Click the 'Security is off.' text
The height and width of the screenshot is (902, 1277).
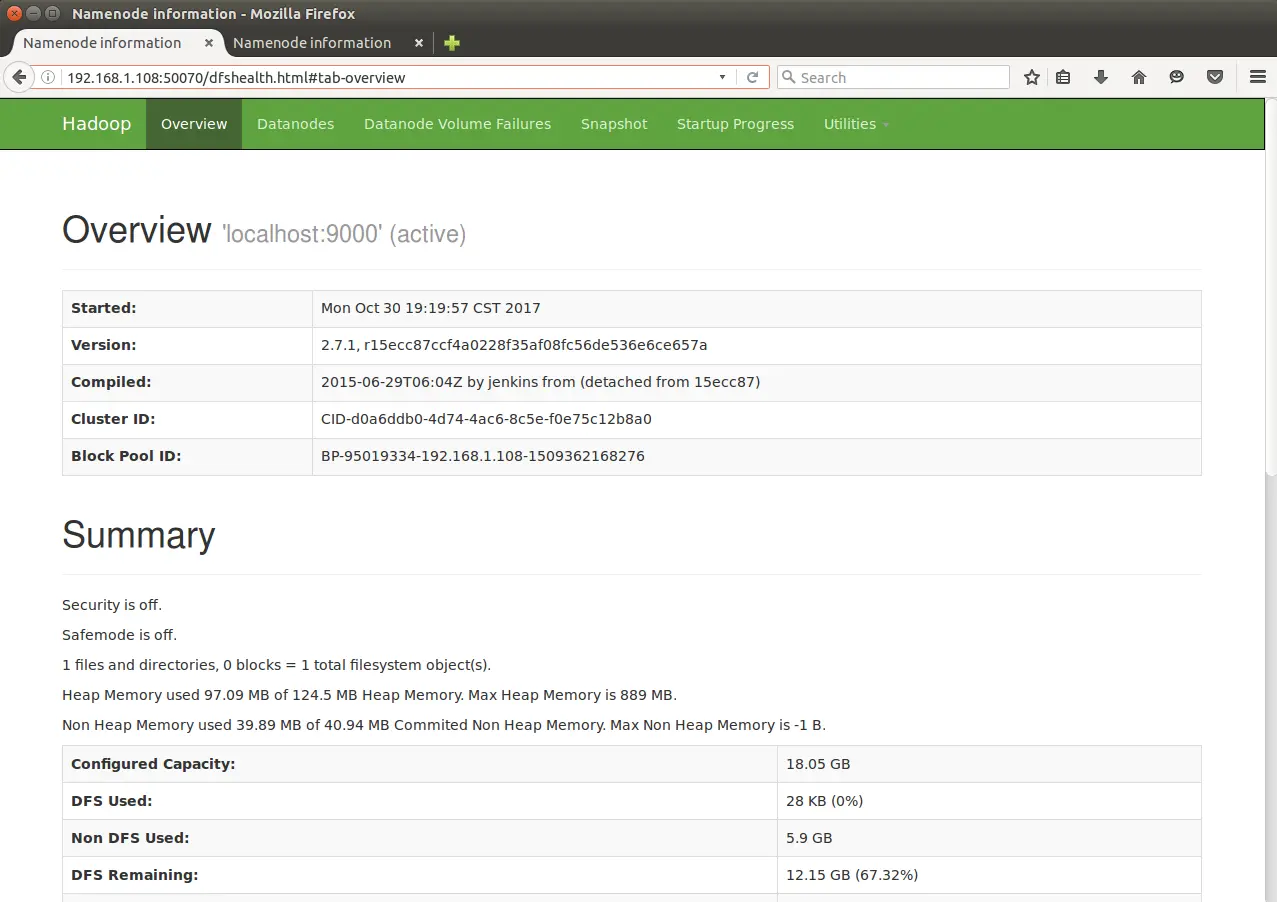112,605
